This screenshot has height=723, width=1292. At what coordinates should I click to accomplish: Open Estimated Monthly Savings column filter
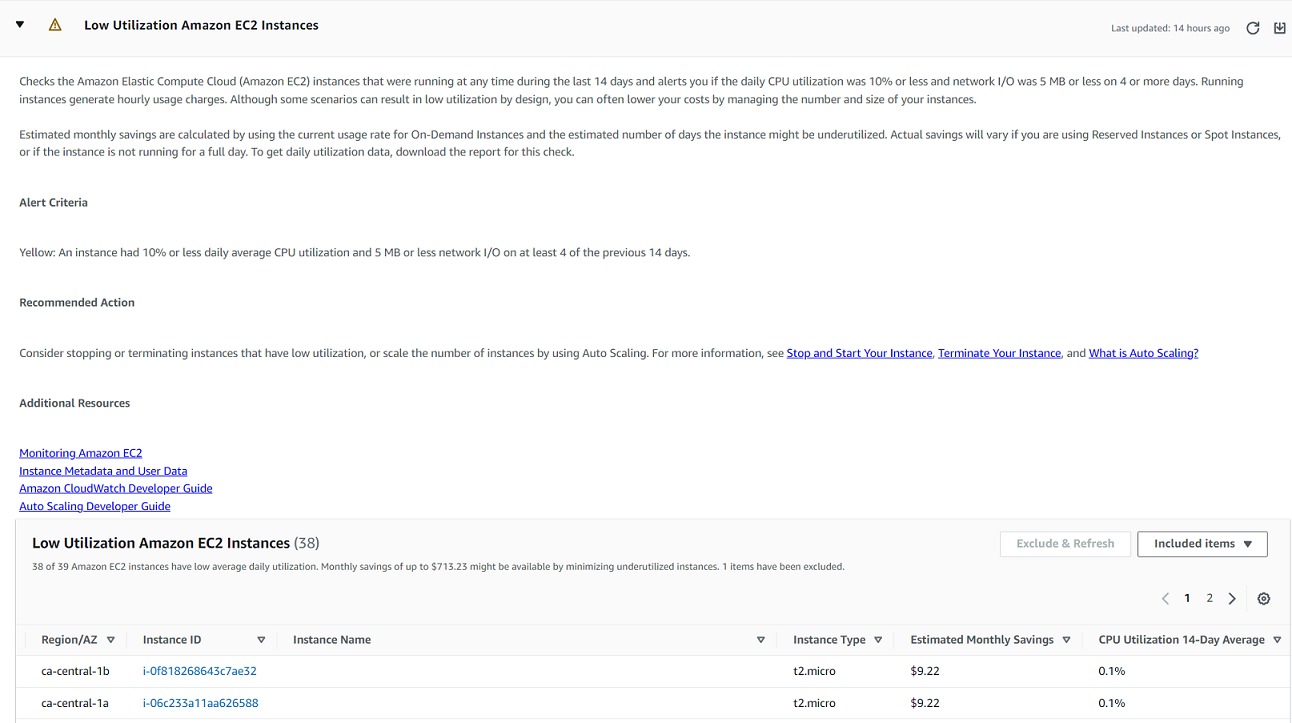coord(1066,639)
